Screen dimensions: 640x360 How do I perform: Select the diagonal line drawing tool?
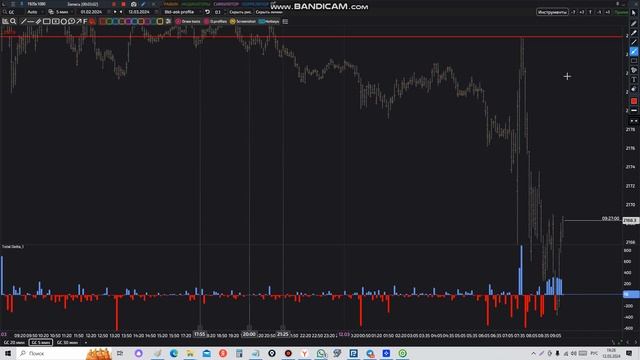(23, 21)
